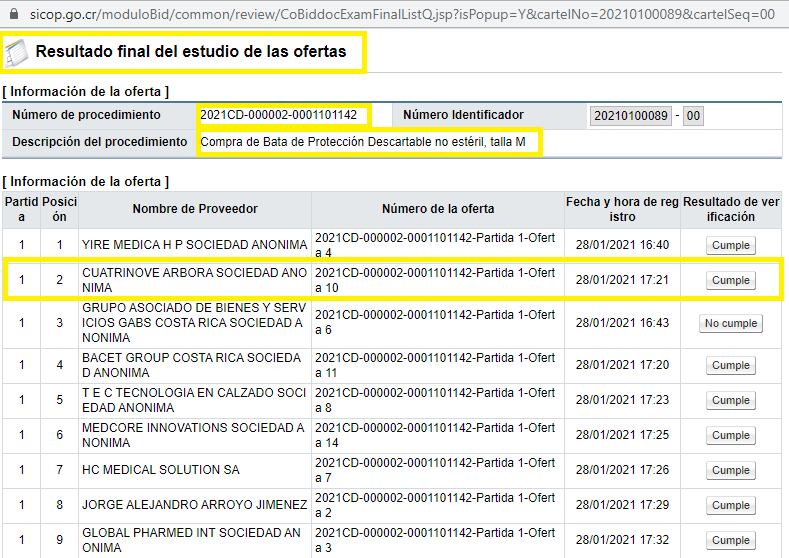
Task: Open Cumple result for CUATRINOVE ARBORA
Action: 731,280
